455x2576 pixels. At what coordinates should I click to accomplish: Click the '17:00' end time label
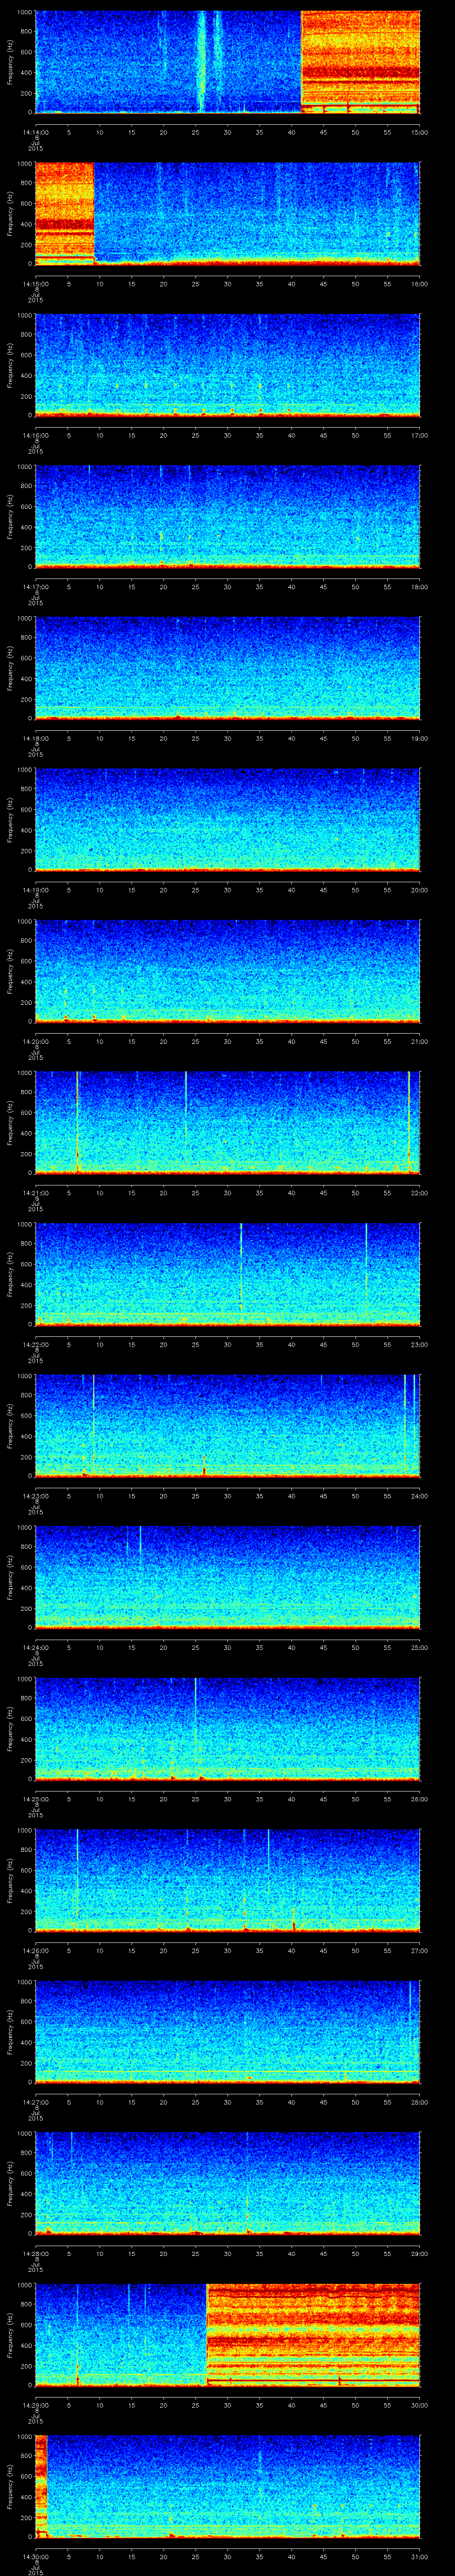(419, 435)
